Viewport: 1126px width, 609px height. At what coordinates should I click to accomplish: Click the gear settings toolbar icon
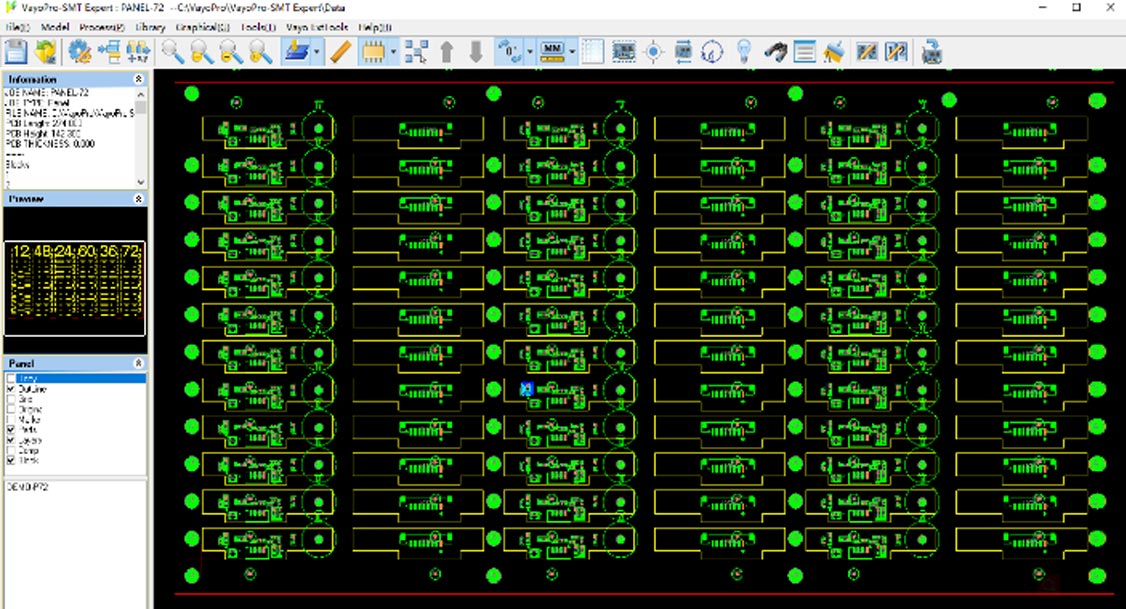79,51
